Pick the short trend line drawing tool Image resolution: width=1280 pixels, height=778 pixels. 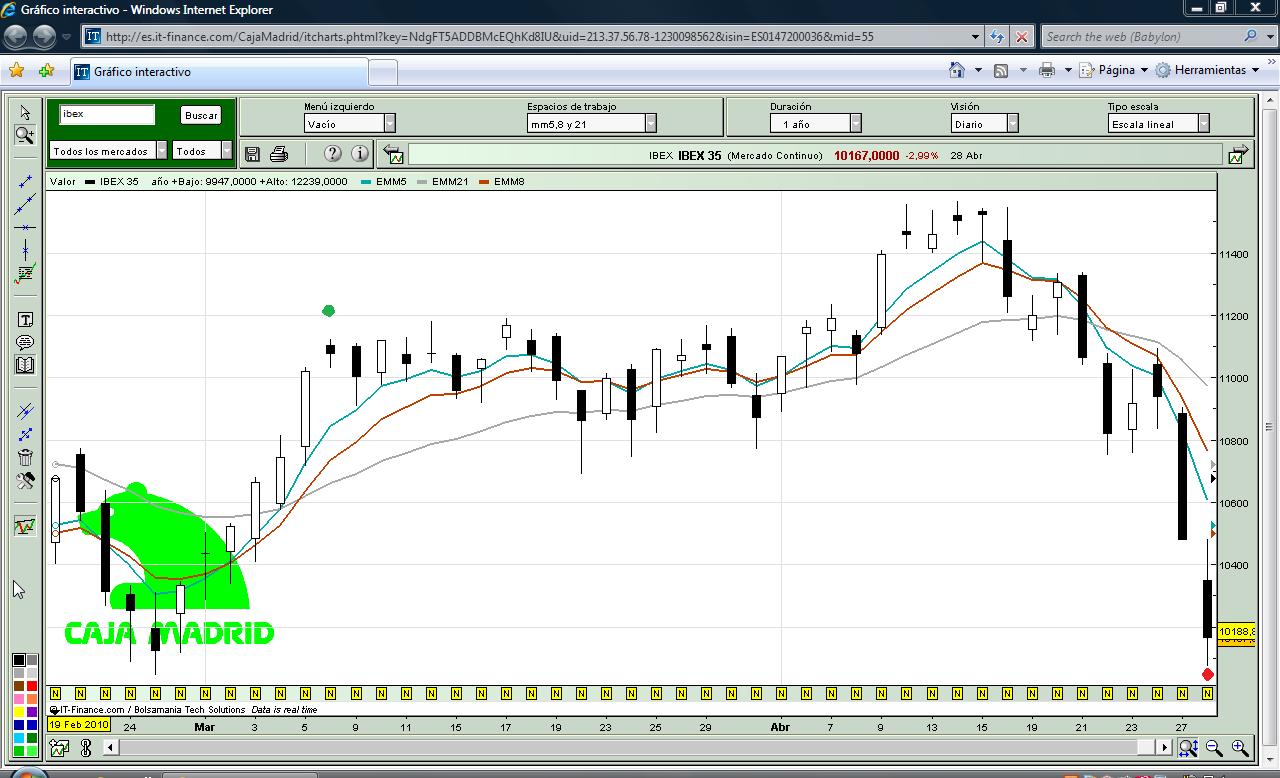[x=25, y=181]
